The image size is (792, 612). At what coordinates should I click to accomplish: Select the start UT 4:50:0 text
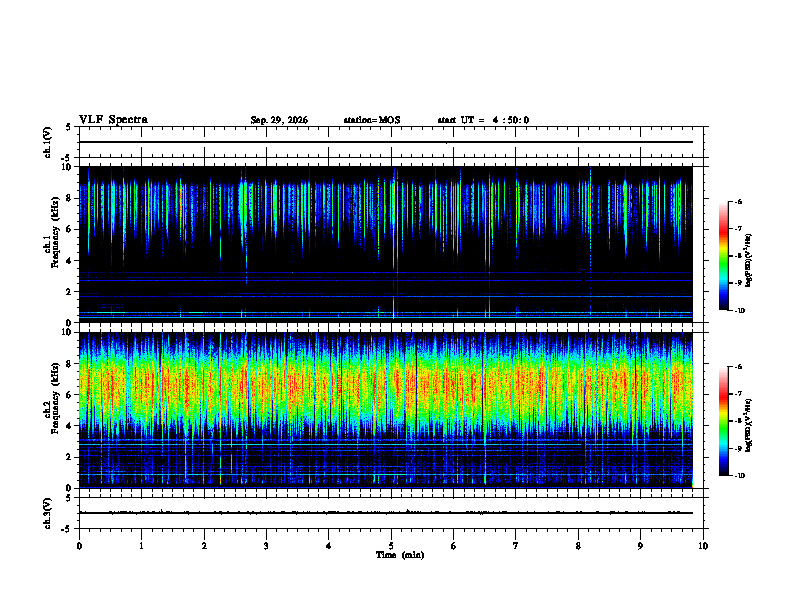pyautogui.click(x=483, y=120)
